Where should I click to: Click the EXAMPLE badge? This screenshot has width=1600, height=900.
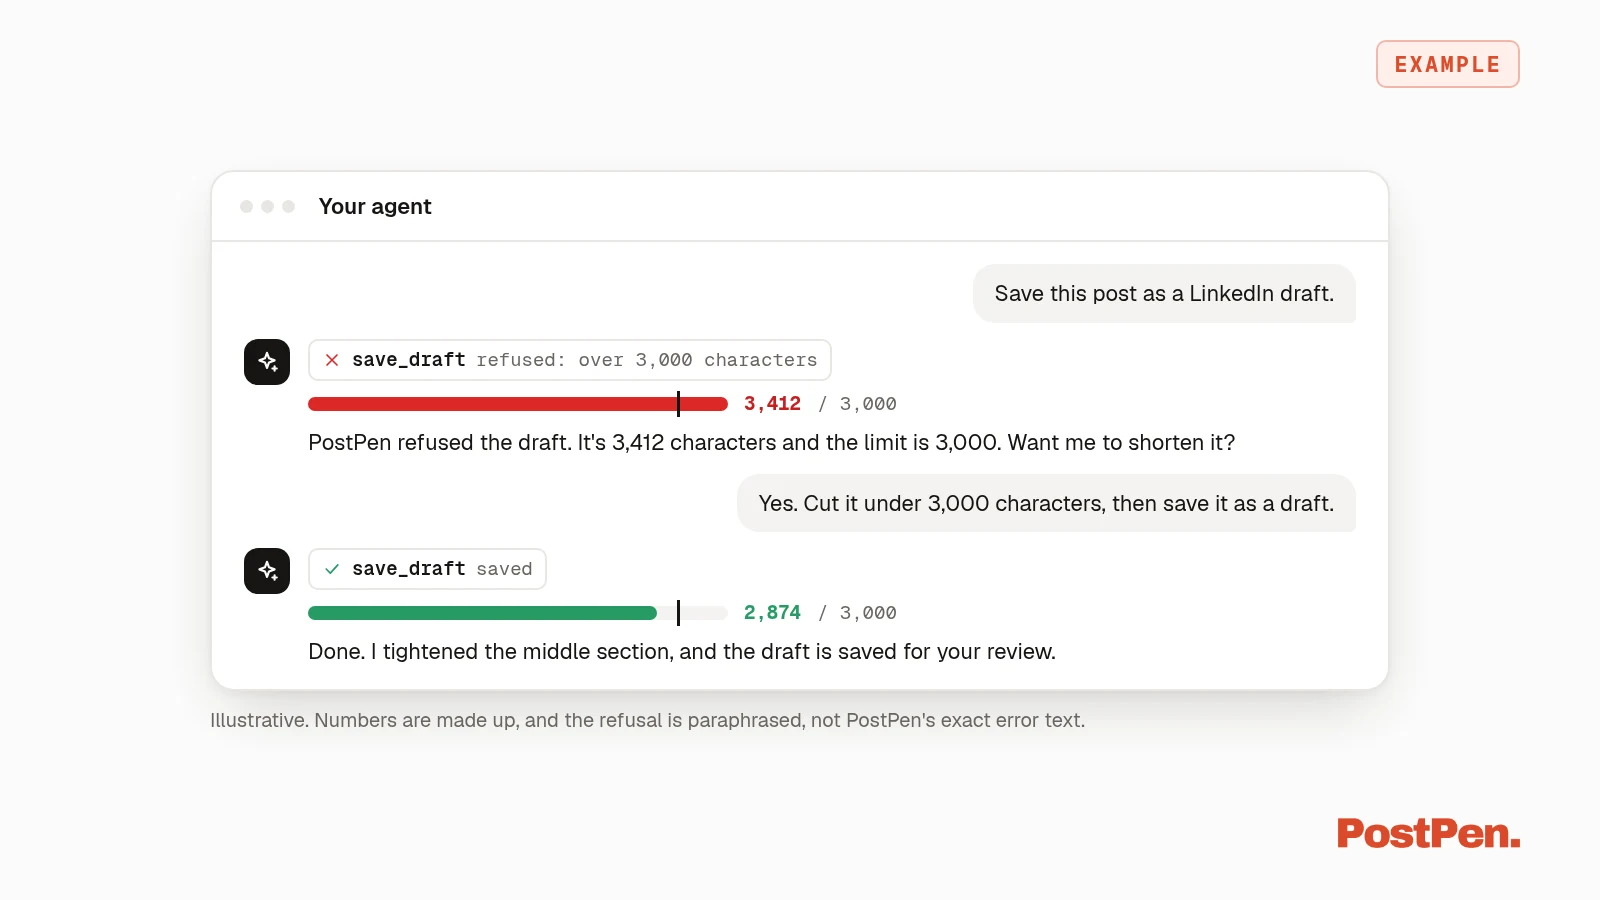1448,64
